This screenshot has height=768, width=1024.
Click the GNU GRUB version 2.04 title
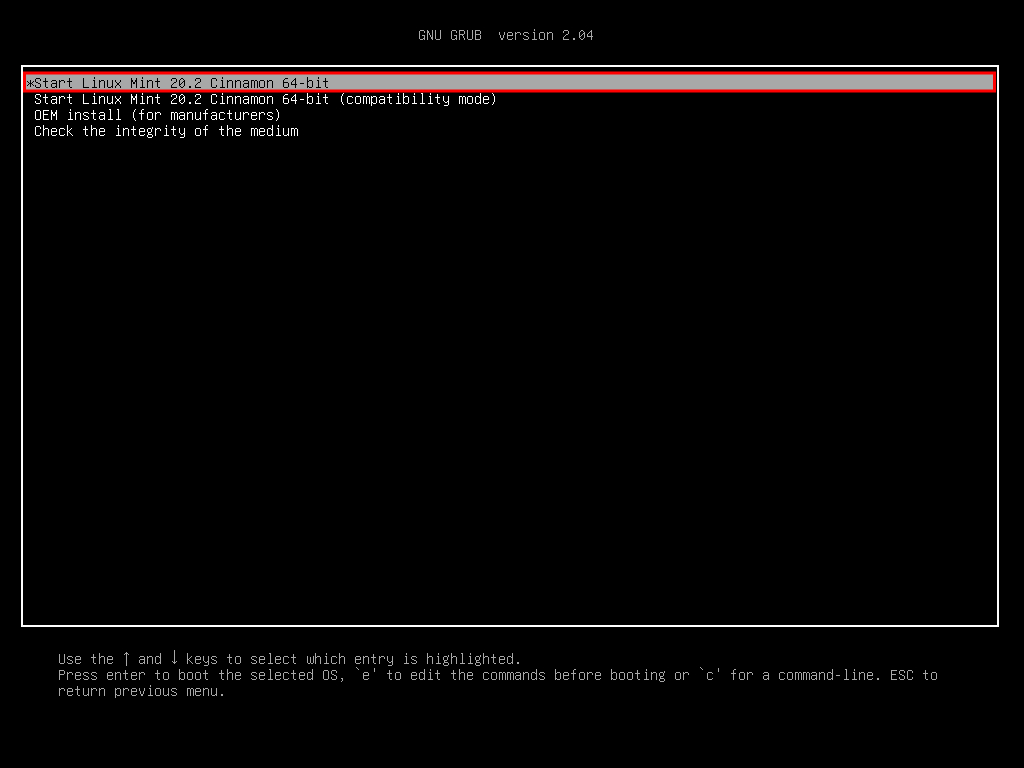tap(505, 35)
